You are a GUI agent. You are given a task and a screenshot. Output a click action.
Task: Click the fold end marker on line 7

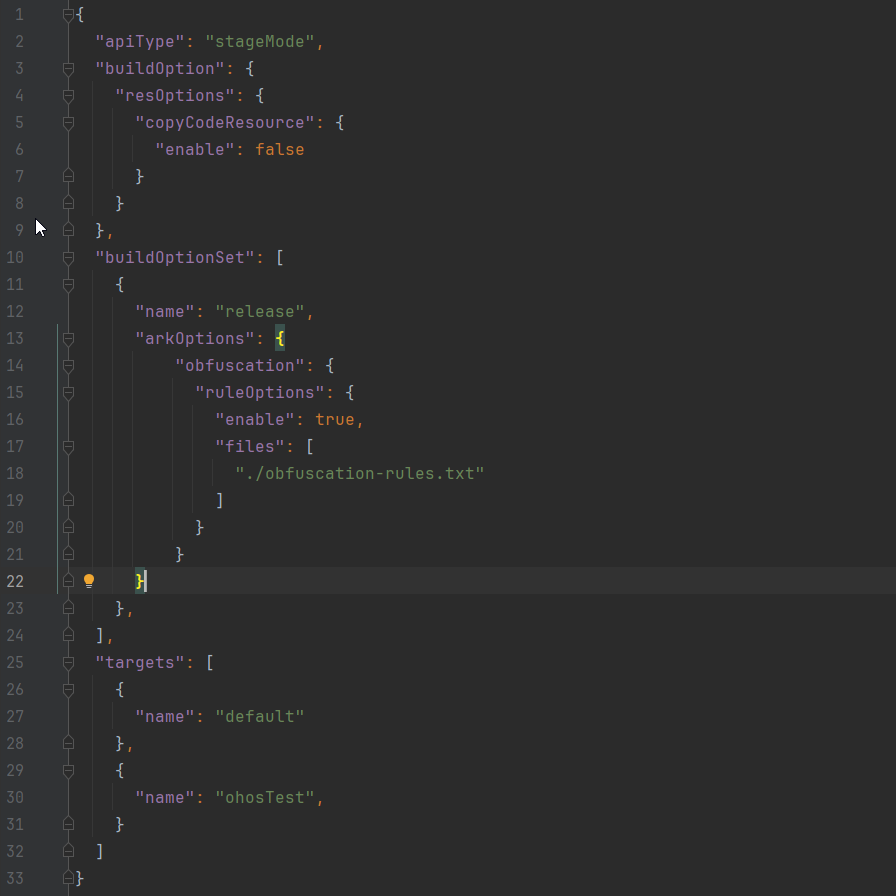tap(68, 176)
